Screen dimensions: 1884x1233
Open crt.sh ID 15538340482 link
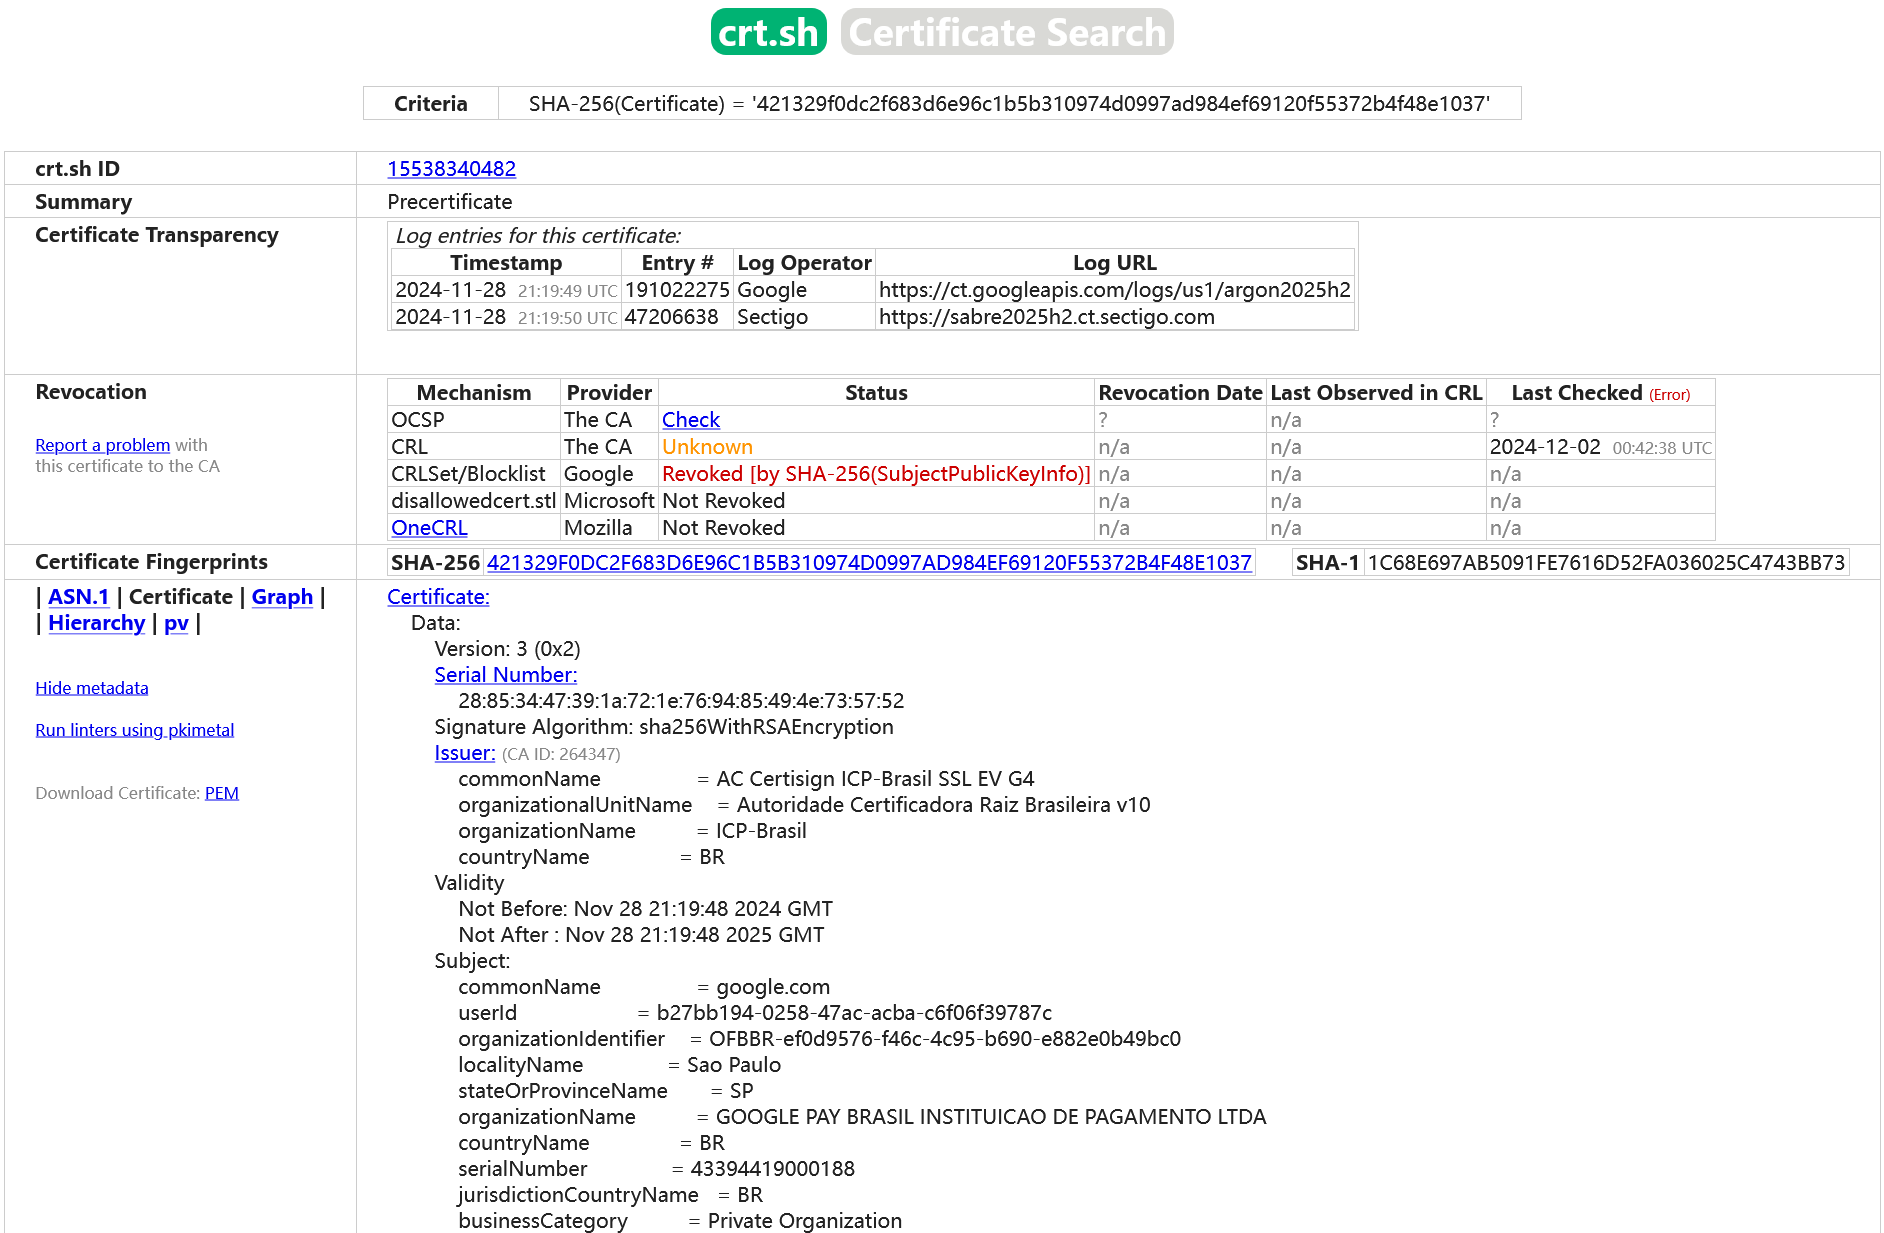pyautogui.click(x=451, y=169)
